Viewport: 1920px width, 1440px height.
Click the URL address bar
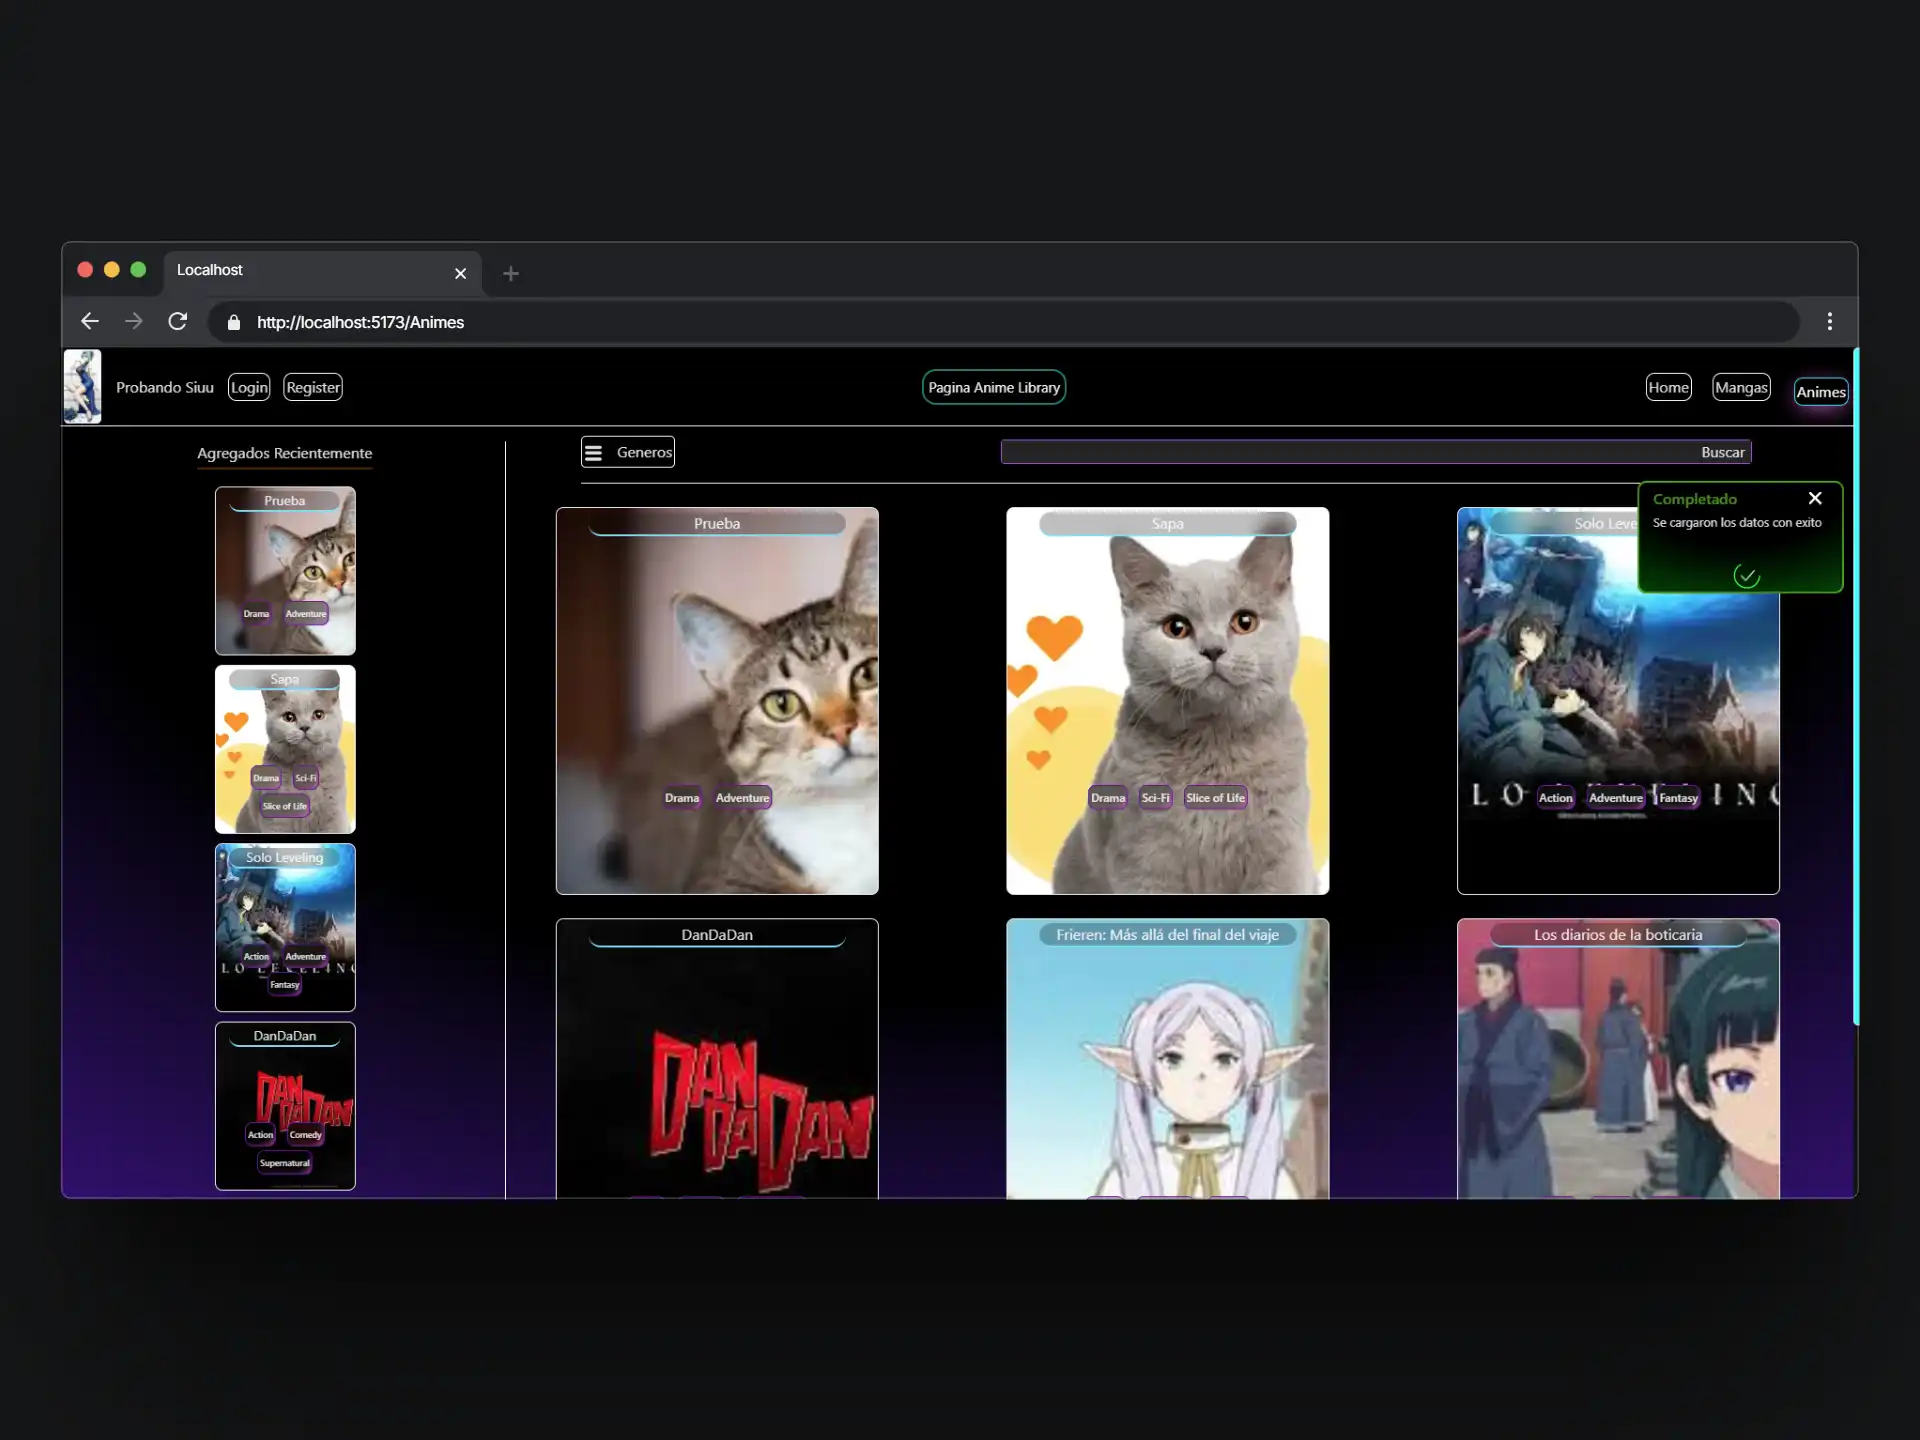(x=1003, y=322)
